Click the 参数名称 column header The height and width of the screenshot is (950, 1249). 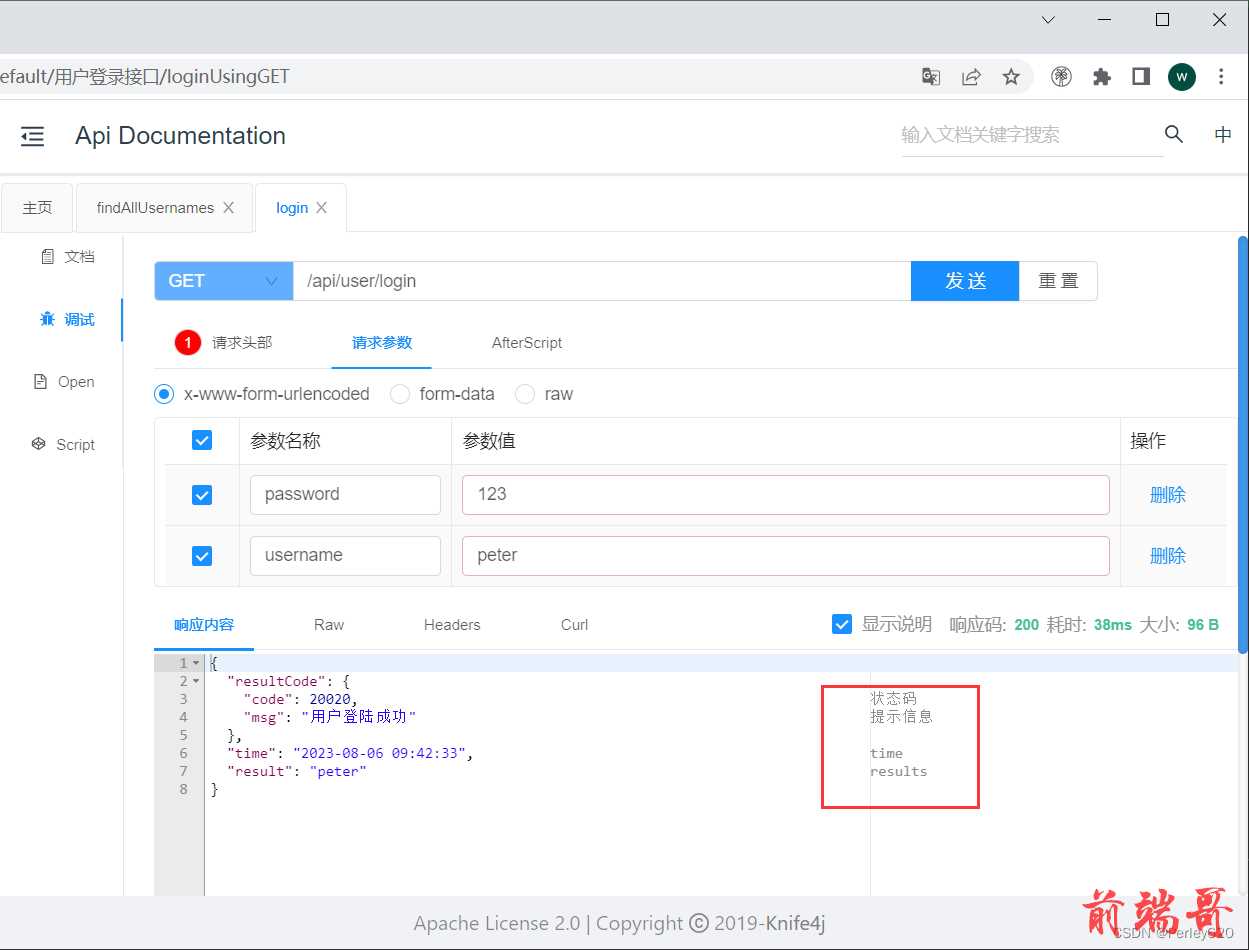coord(285,441)
